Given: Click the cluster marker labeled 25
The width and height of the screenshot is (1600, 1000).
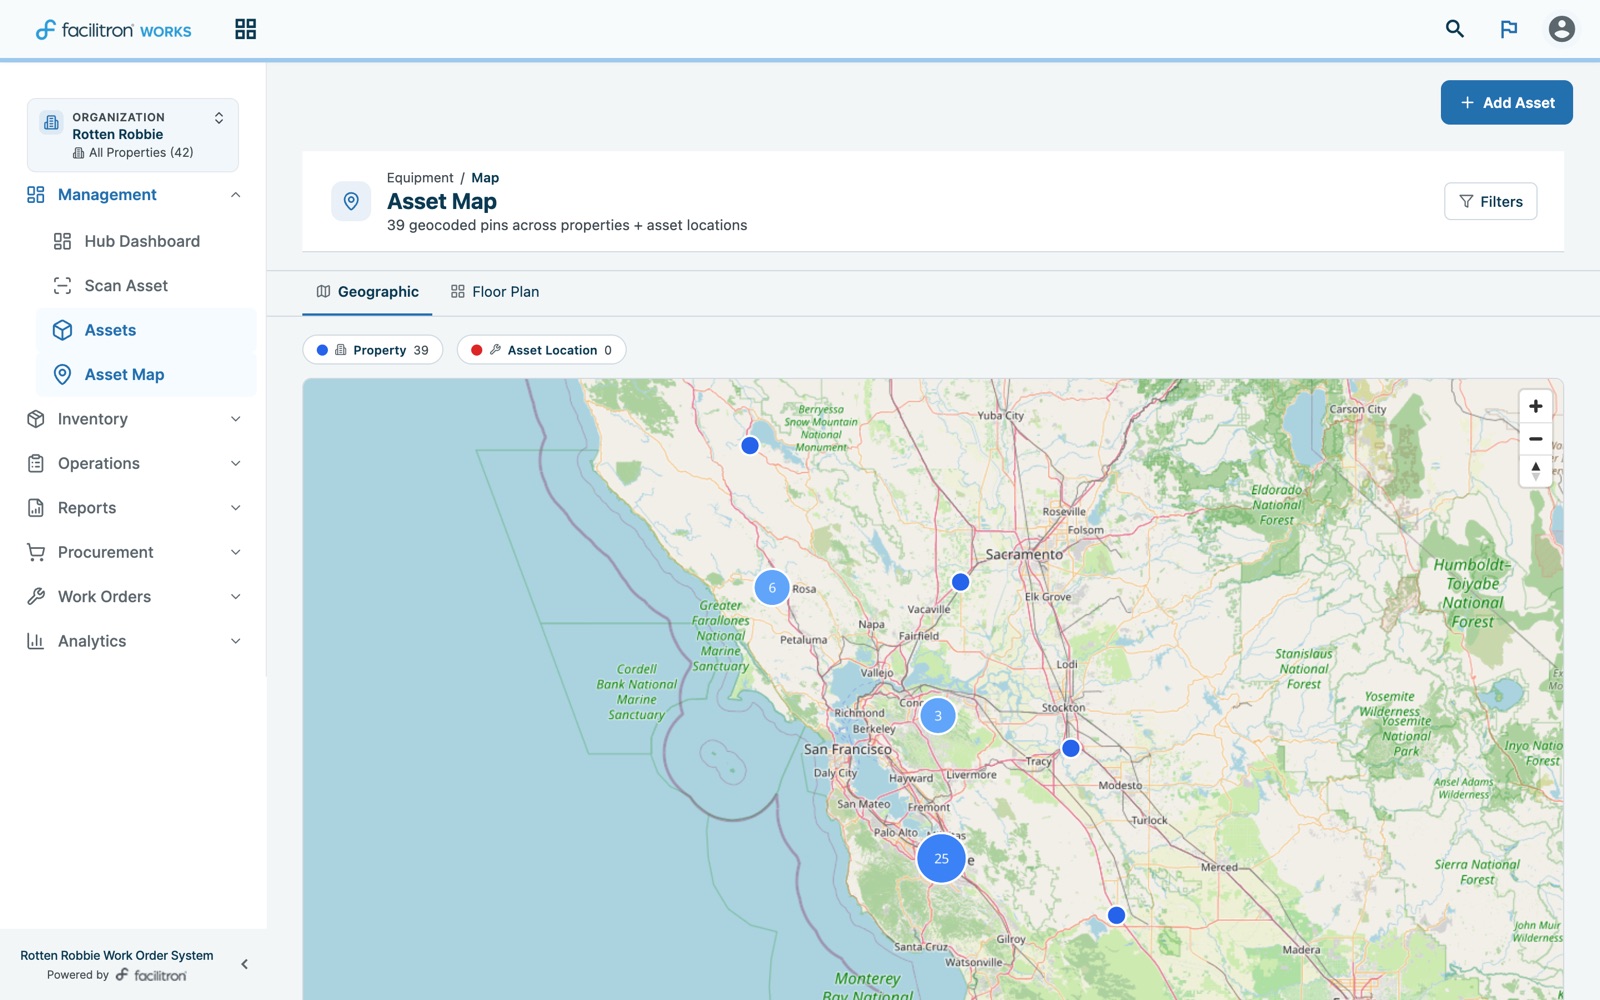Looking at the screenshot, I should [941, 858].
